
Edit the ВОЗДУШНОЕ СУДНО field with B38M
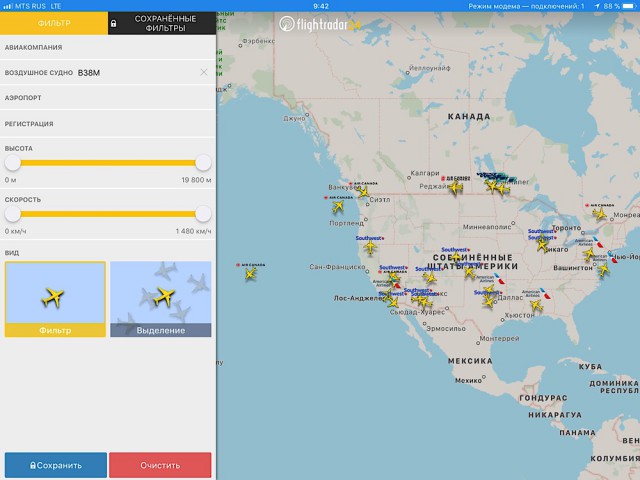click(108, 73)
